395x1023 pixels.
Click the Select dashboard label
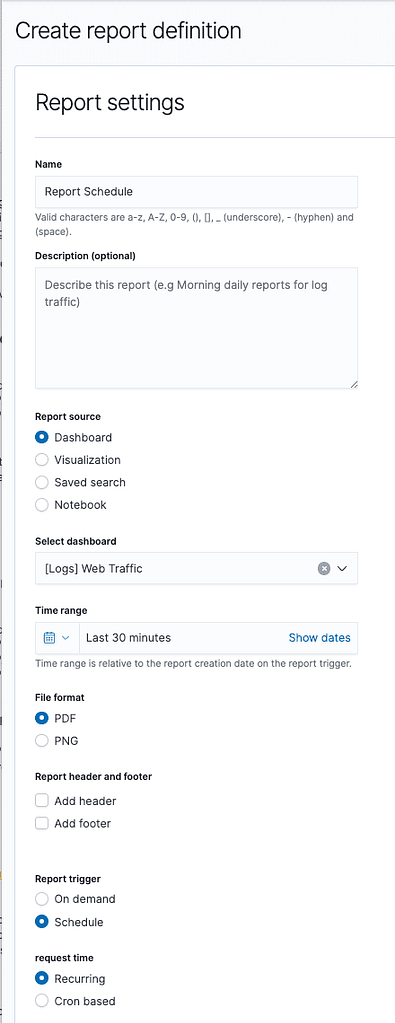pyautogui.click(x=76, y=541)
